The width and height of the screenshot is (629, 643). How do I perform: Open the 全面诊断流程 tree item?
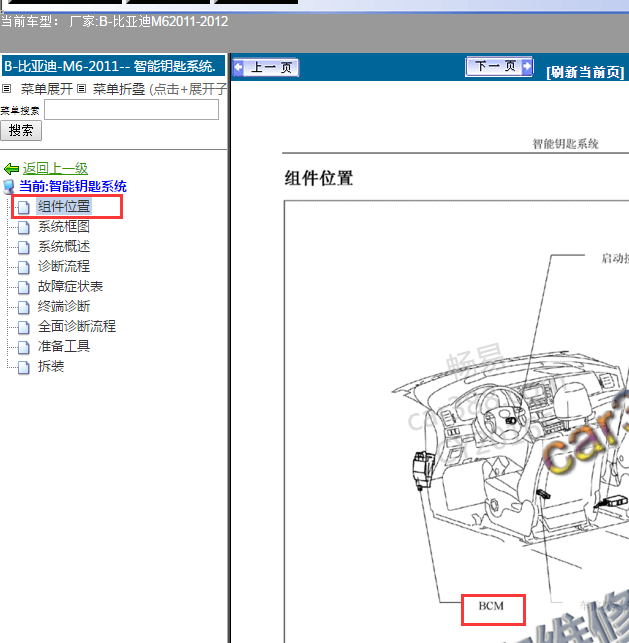[x=77, y=326]
